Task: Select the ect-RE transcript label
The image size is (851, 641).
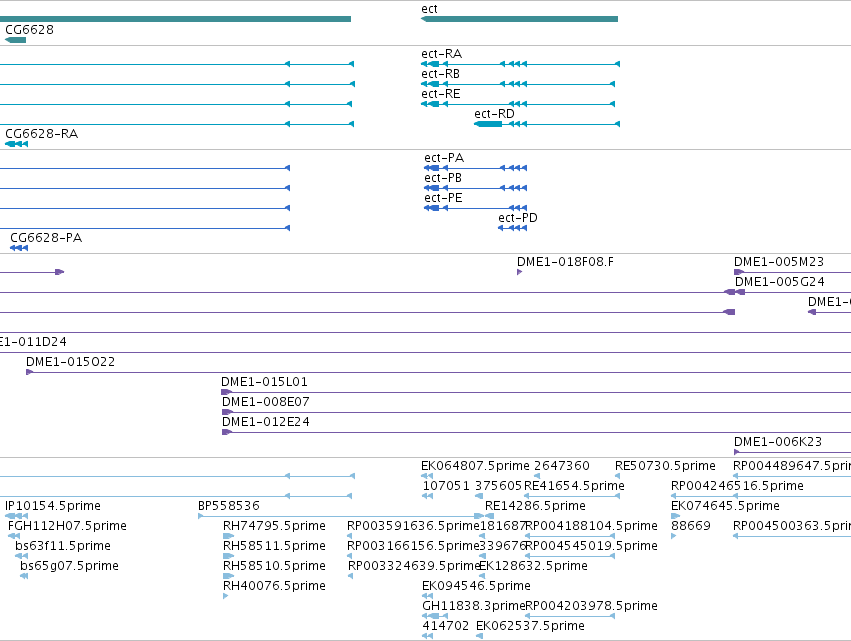Action: coord(441,94)
